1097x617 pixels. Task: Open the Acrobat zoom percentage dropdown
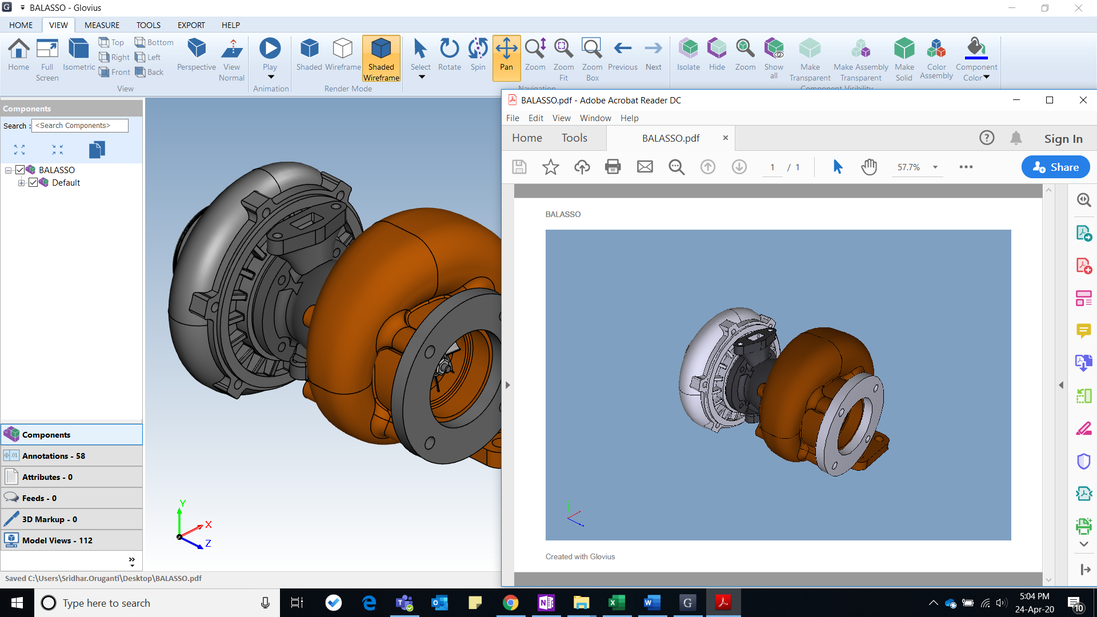tap(935, 168)
